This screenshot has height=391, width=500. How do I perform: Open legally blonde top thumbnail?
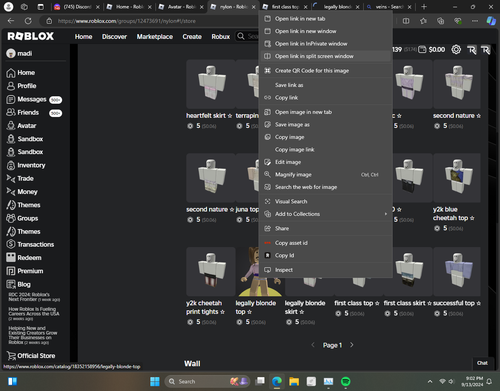click(260, 272)
